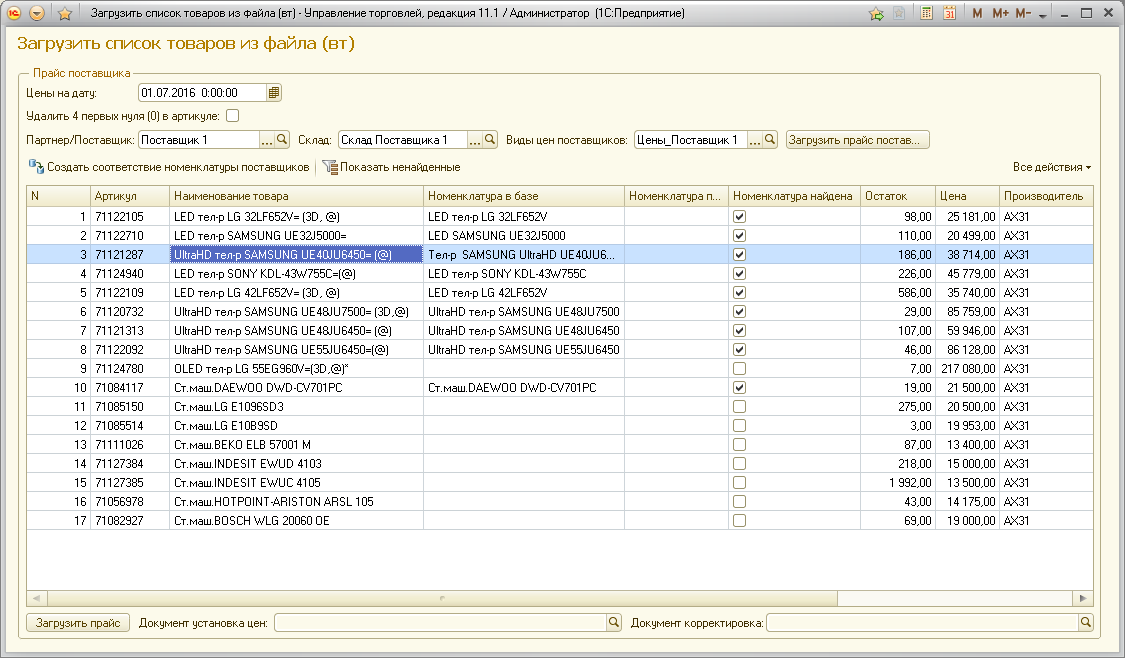Toggle Удалить 4 первых нуля в артикуле checkbox
This screenshot has width=1125, height=658.
point(232,116)
